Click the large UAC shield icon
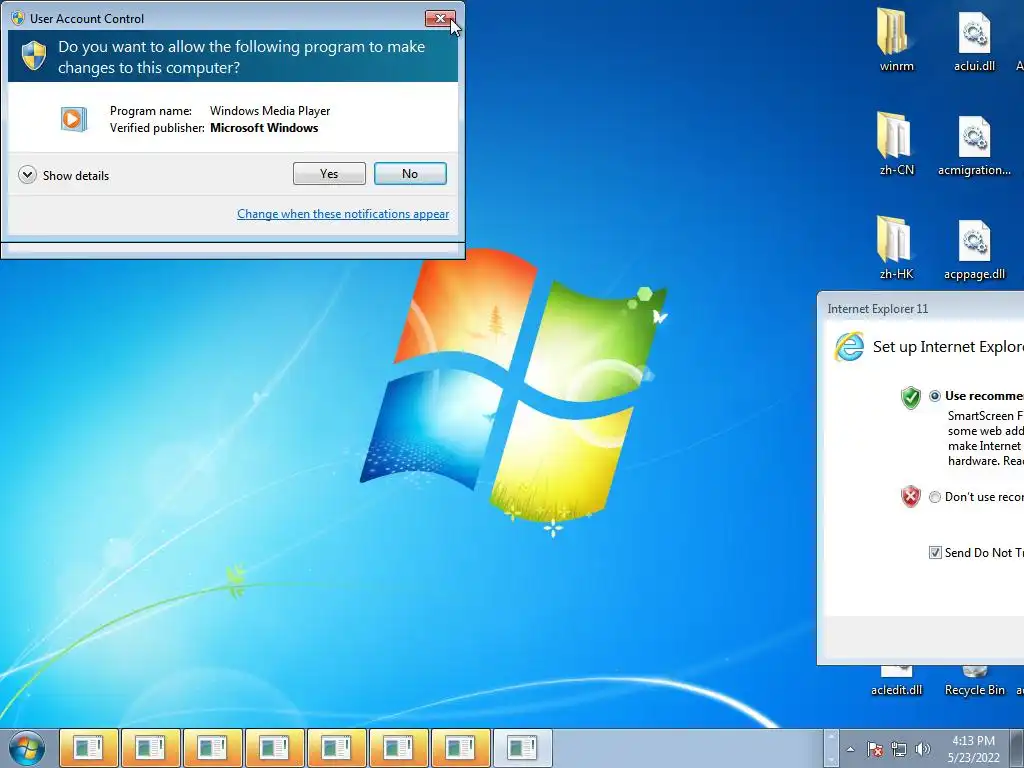Image resolution: width=1024 pixels, height=768 pixels. (34, 56)
